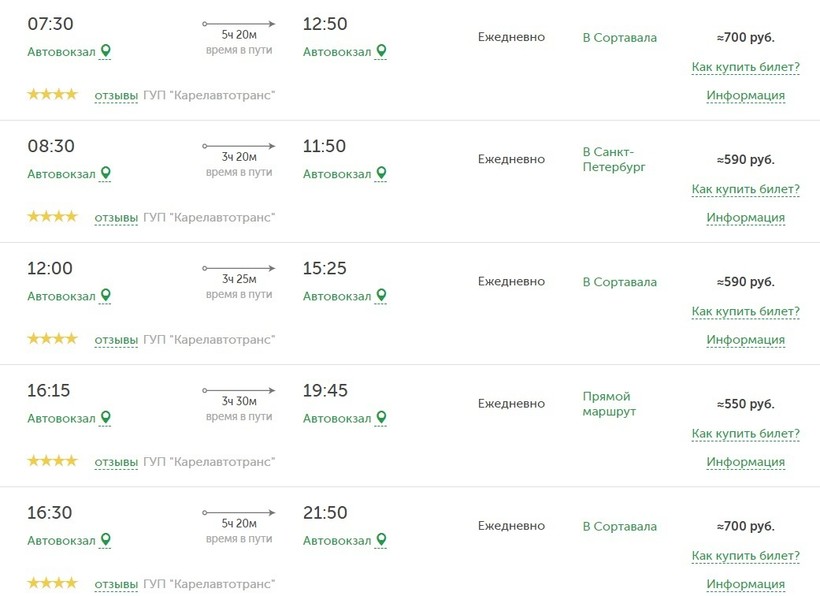Click 'Прямой маршрут' route link
Image resolution: width=820 pixels, height=596 pixels.
click(608, 403)
